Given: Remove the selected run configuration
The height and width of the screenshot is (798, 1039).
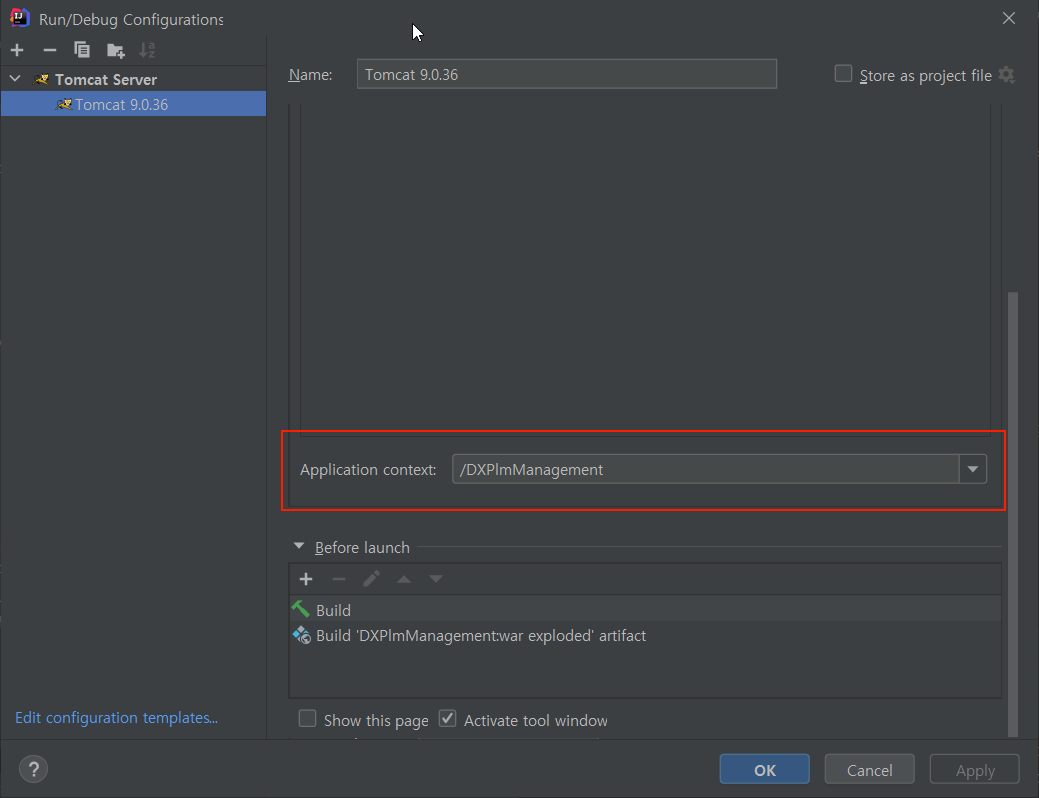Looking at the screenshot, I should tap(50, 50).
